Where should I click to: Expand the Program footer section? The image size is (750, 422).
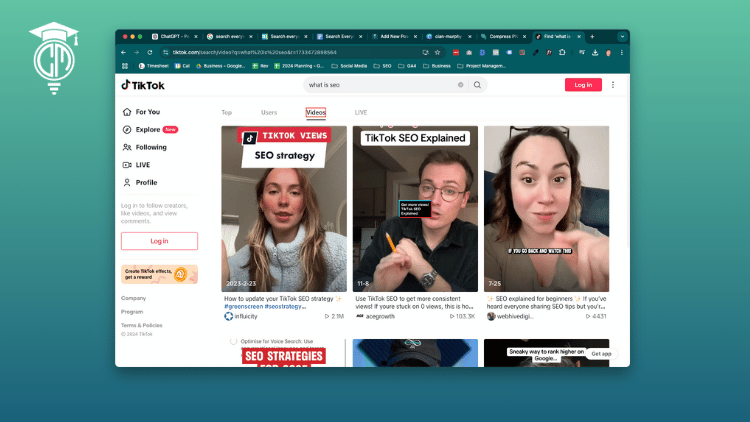point(132,311)
